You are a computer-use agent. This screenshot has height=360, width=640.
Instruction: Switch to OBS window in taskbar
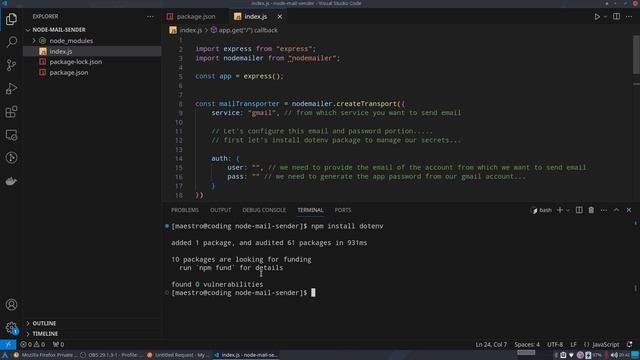[112, 355]
